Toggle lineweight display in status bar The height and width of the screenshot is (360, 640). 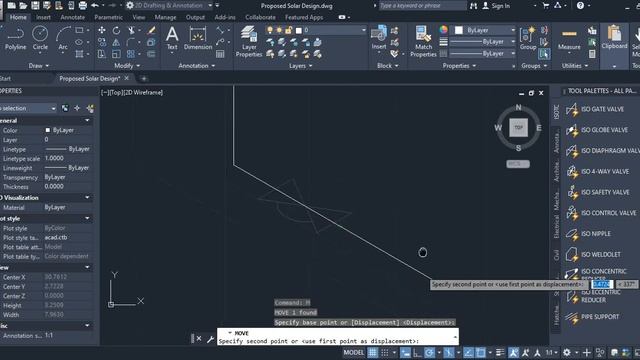500,352
